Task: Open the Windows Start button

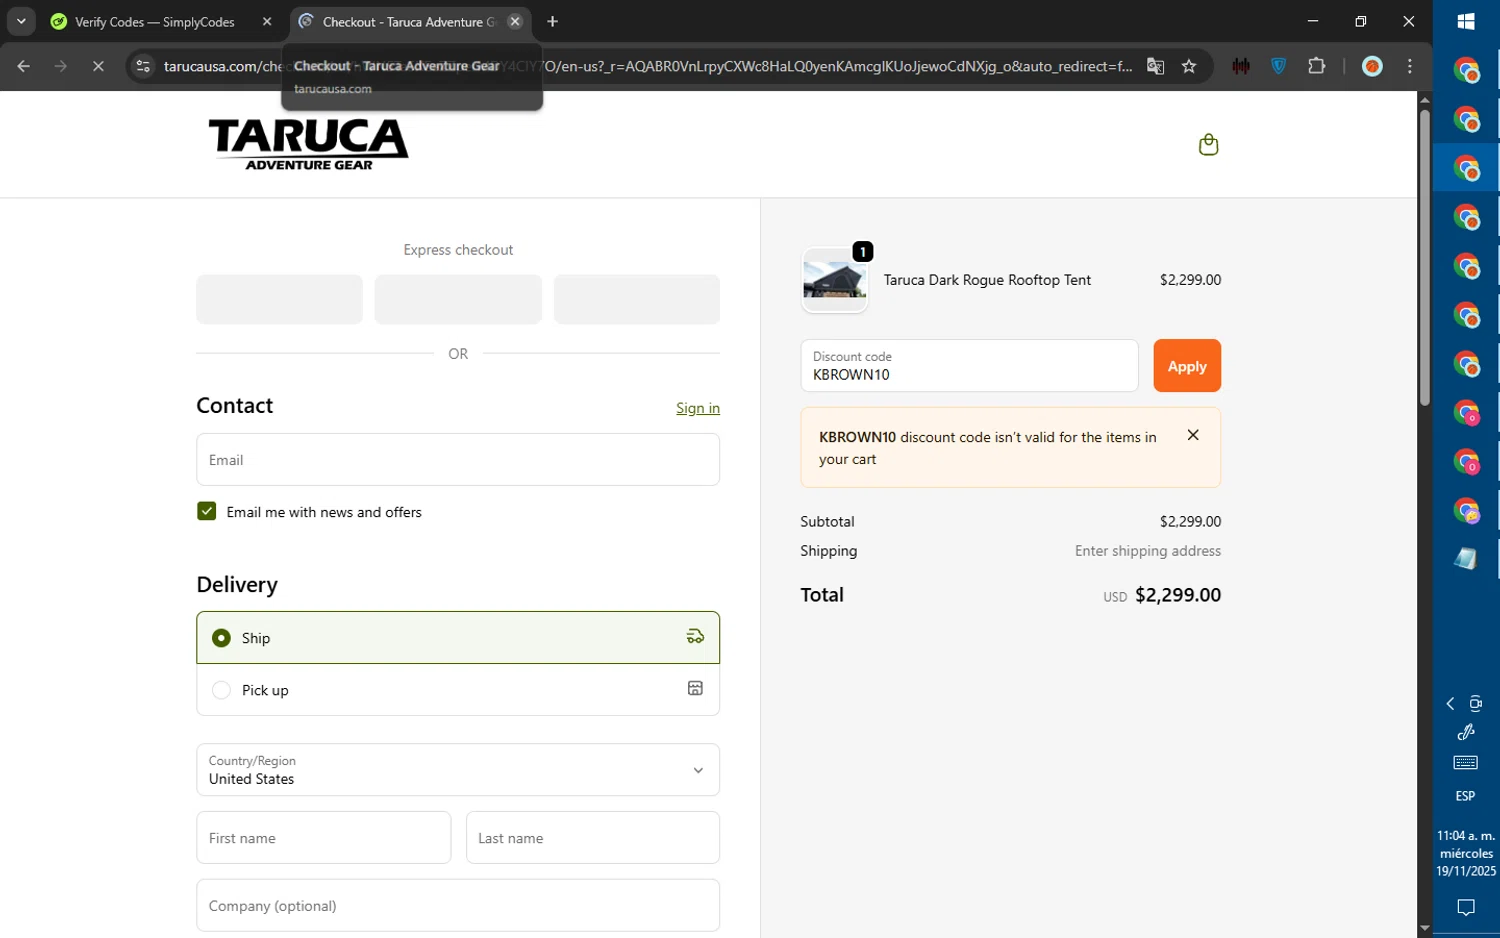Action: click(x=1466, y=22)
